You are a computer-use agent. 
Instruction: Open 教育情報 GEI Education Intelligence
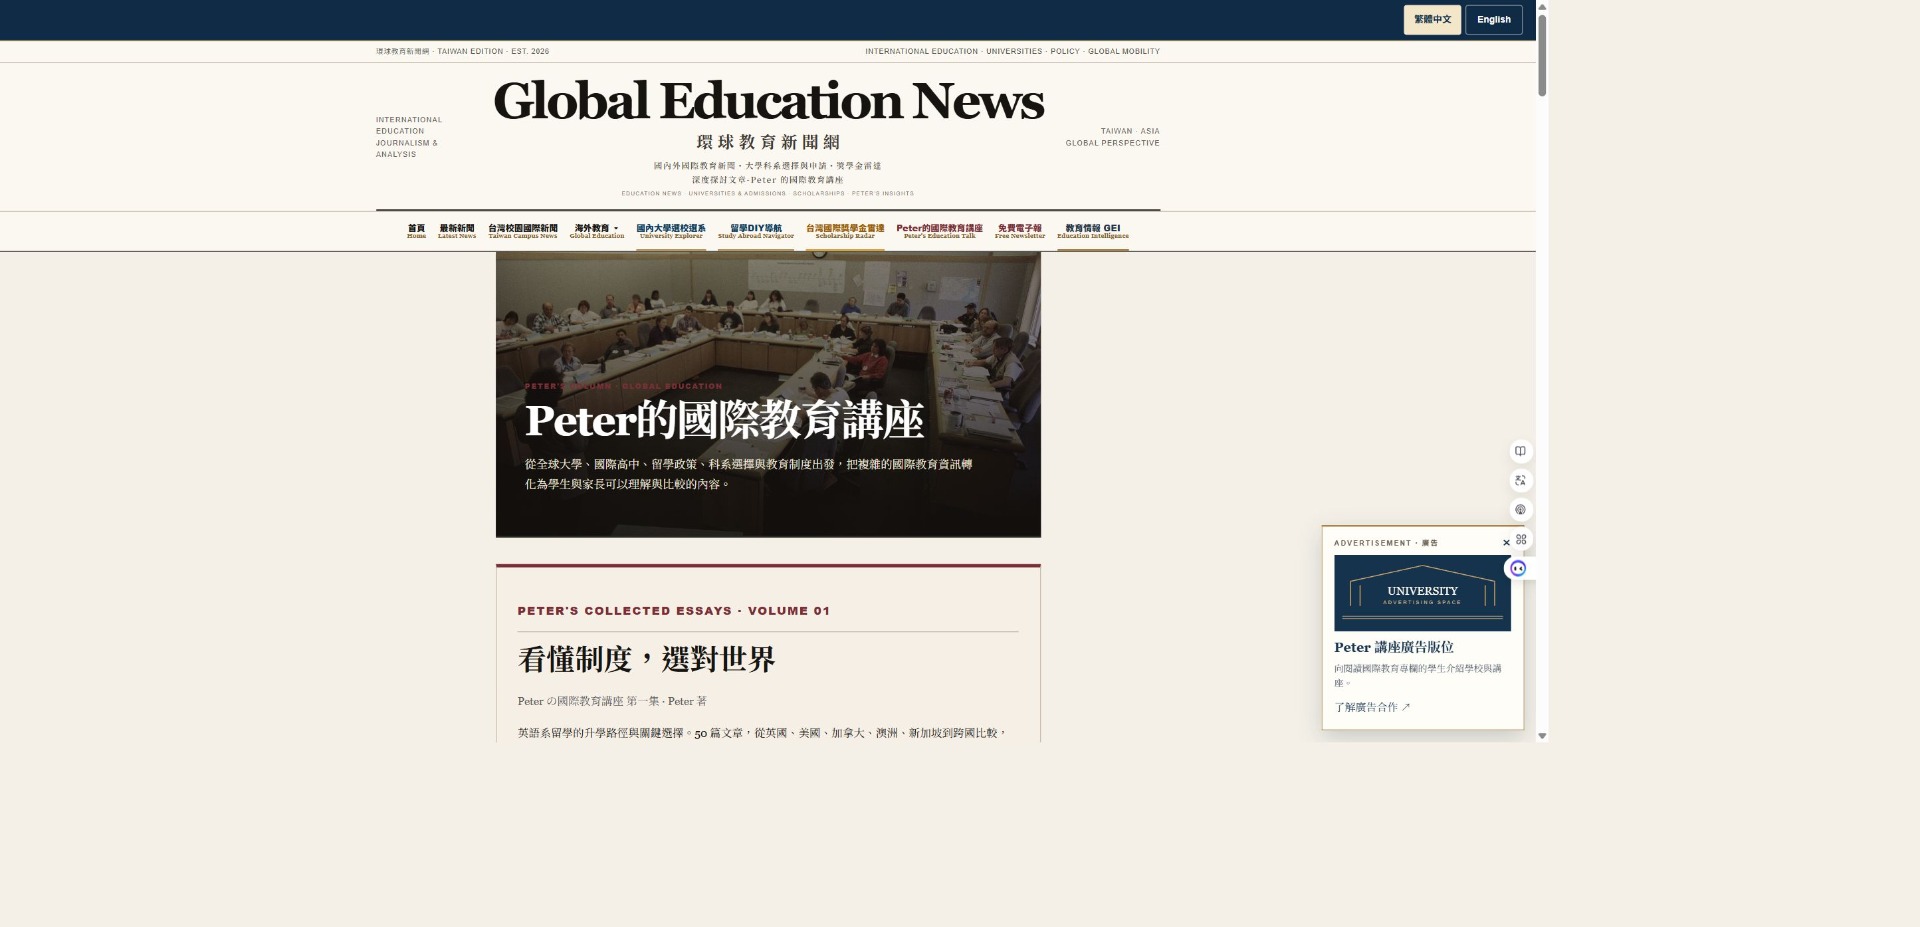[x=1093, y=231]
